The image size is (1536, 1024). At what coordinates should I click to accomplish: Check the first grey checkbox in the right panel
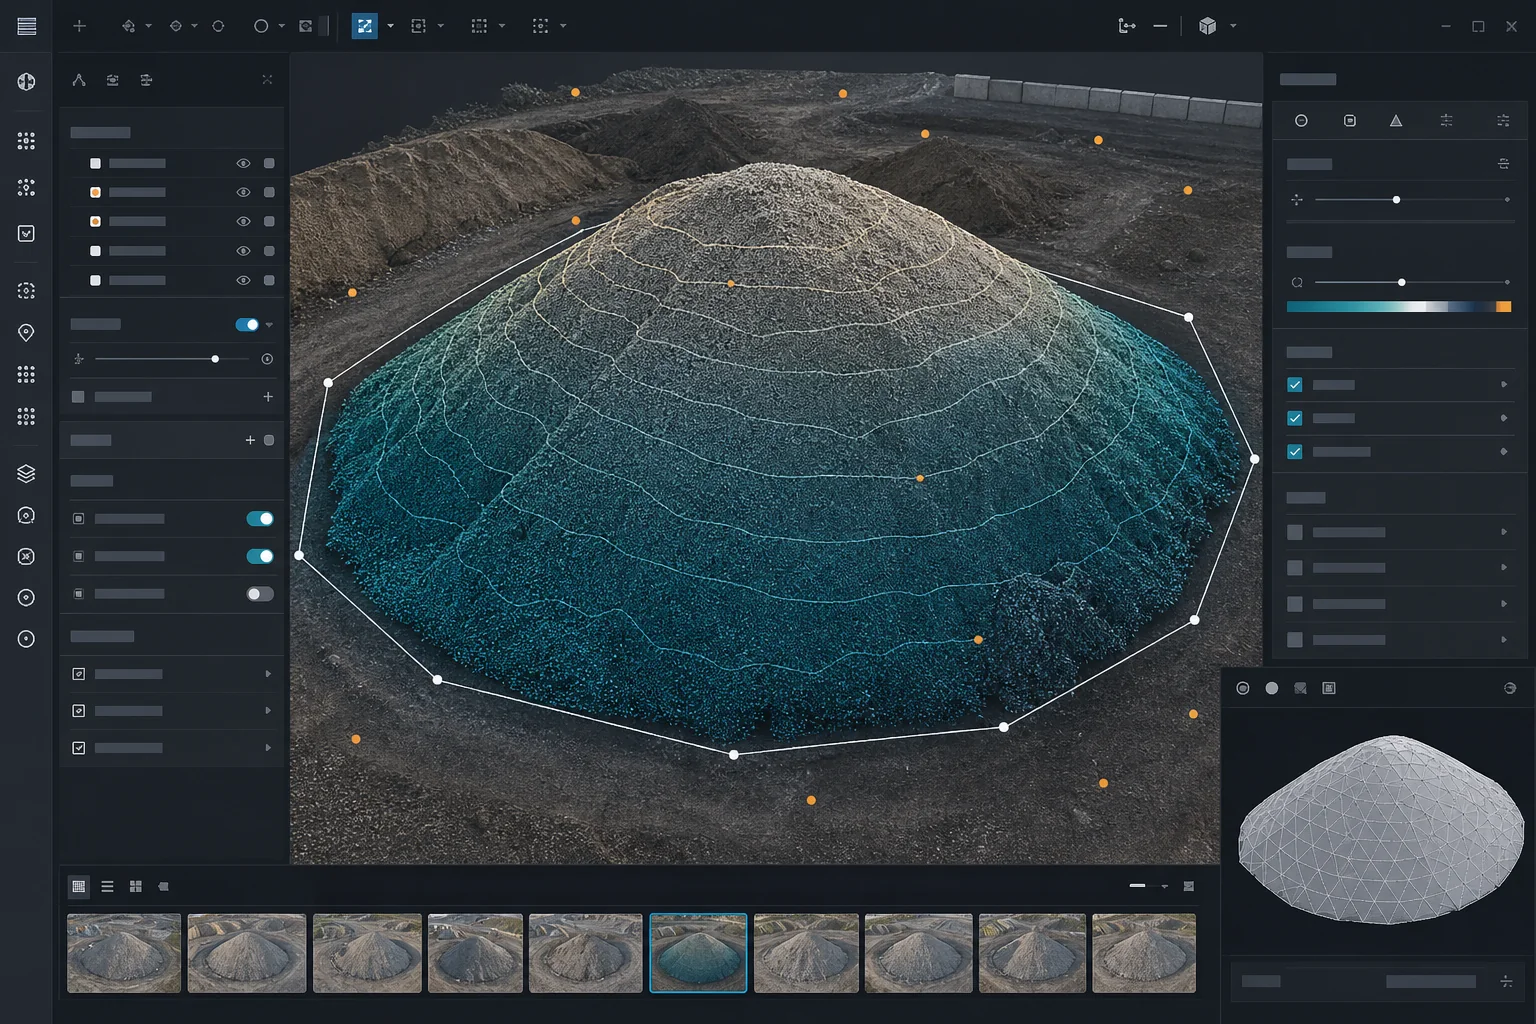pos(1295,533)
